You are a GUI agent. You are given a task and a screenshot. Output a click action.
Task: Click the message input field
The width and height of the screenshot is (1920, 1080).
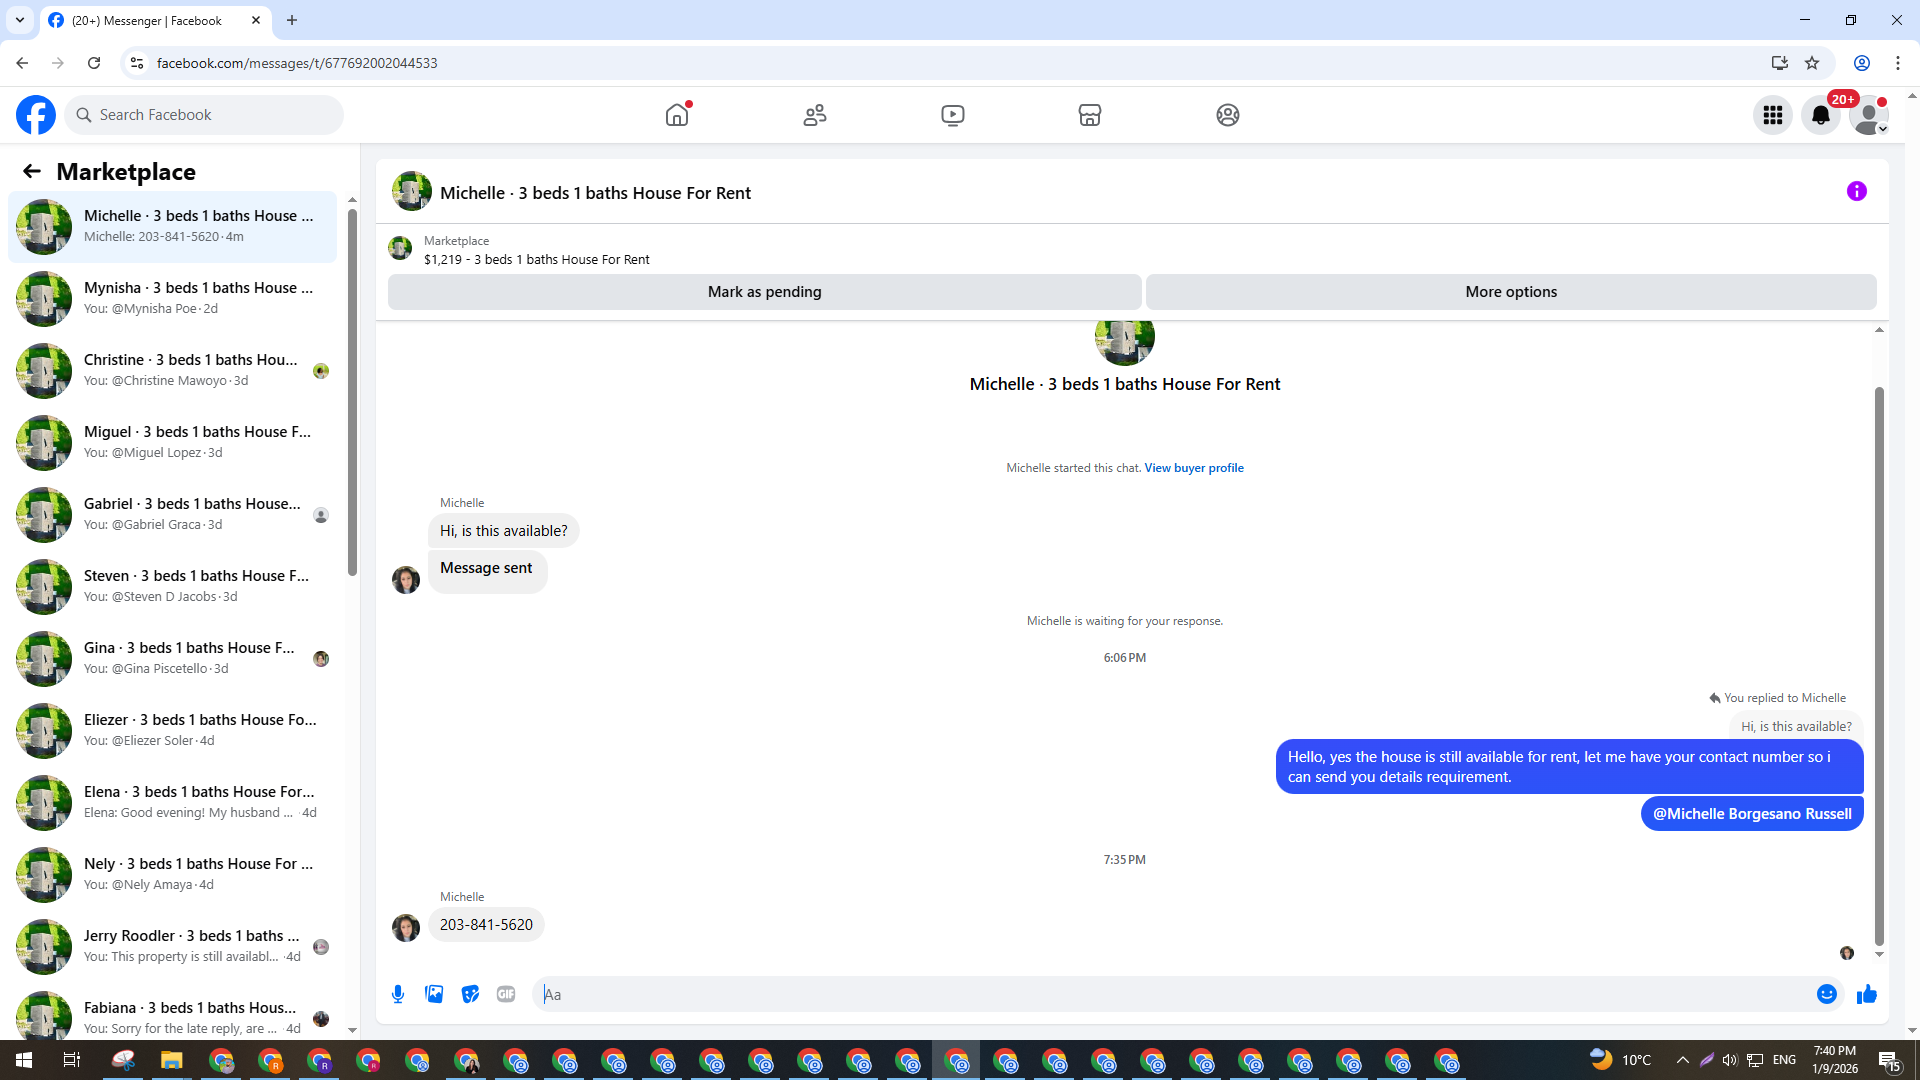[x=1170, y=994]
